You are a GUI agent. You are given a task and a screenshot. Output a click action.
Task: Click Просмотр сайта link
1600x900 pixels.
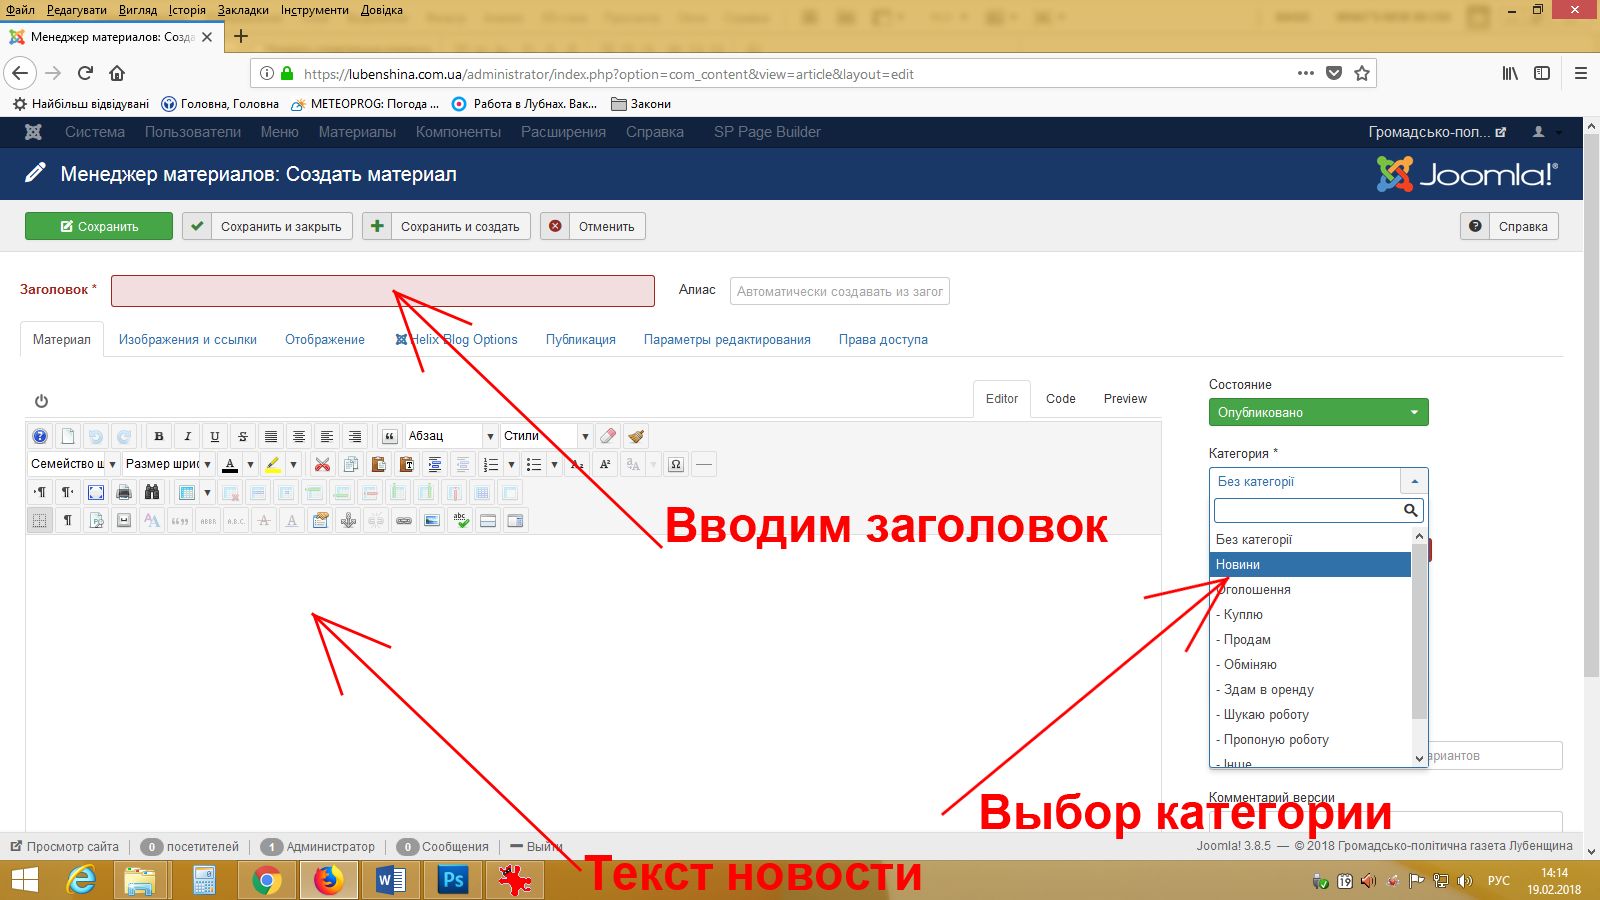click(x=64, y=846)
